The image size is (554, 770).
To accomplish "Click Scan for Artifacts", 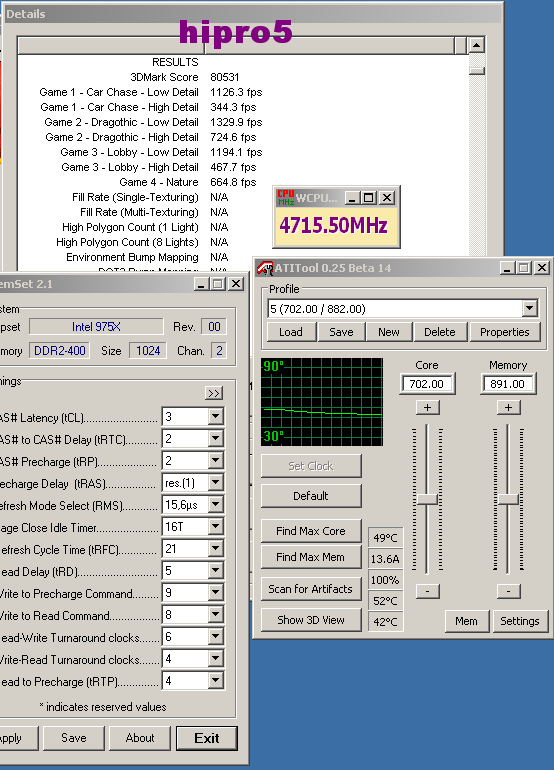I will 311,589.
